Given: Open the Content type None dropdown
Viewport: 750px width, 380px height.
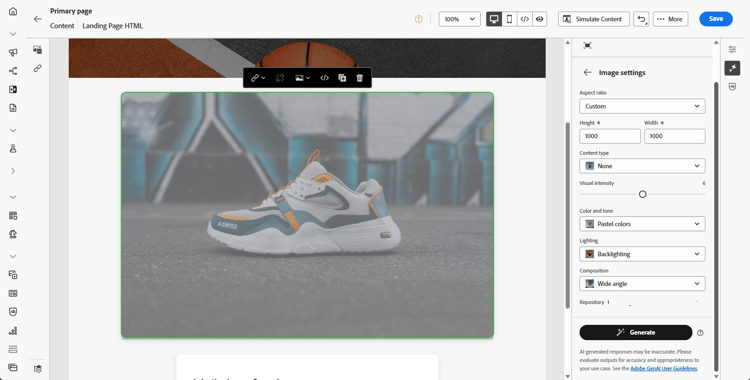Looking at the screenshot, I should pos(642,166).
